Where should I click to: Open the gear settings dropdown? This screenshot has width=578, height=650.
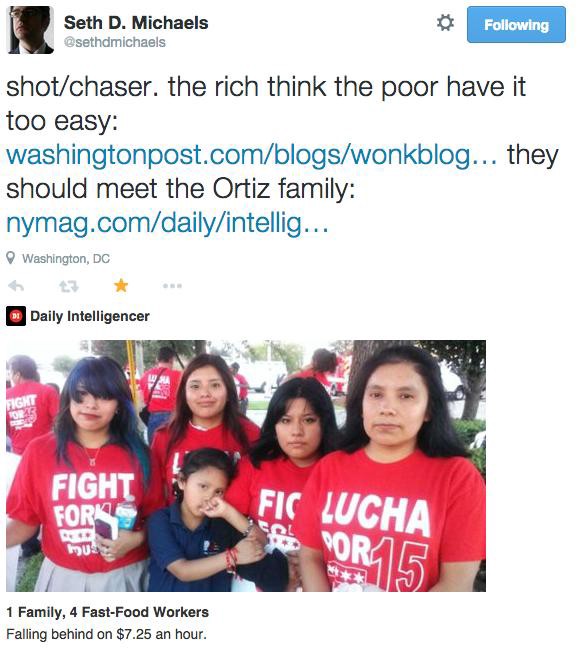[x=445, y=23]
